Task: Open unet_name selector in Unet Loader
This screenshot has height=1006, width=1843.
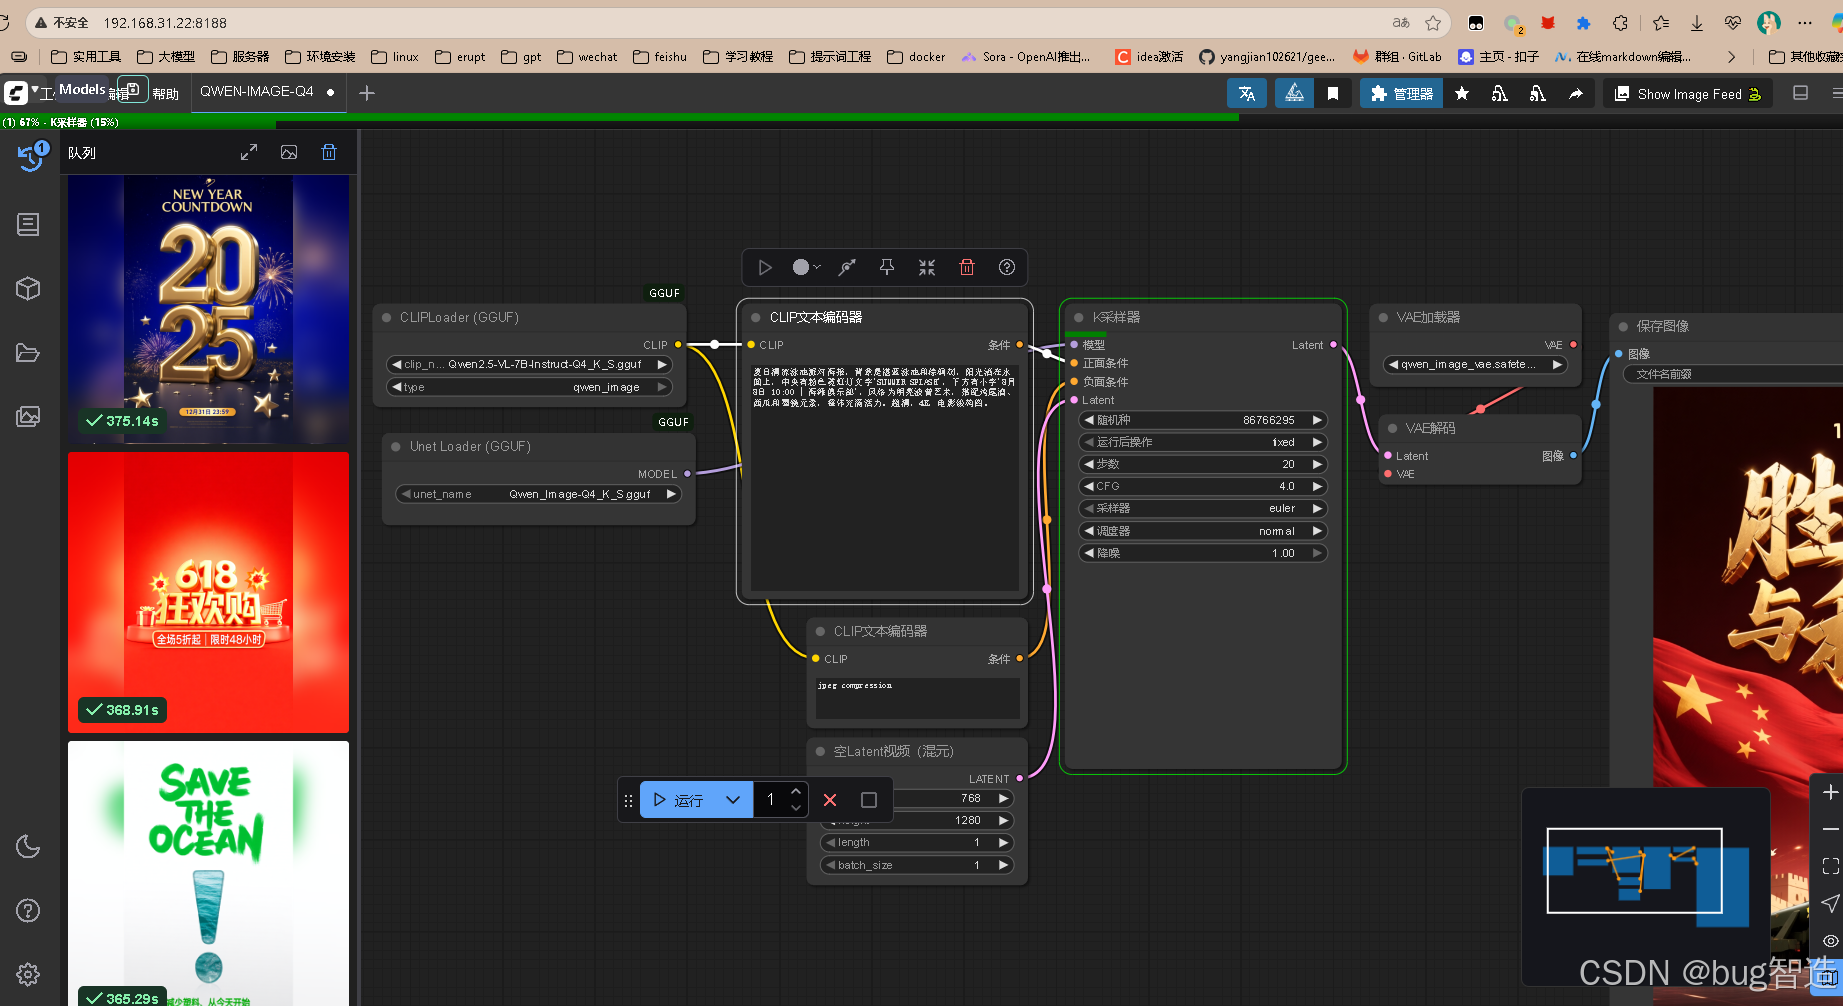Action: tap(539, 494)
